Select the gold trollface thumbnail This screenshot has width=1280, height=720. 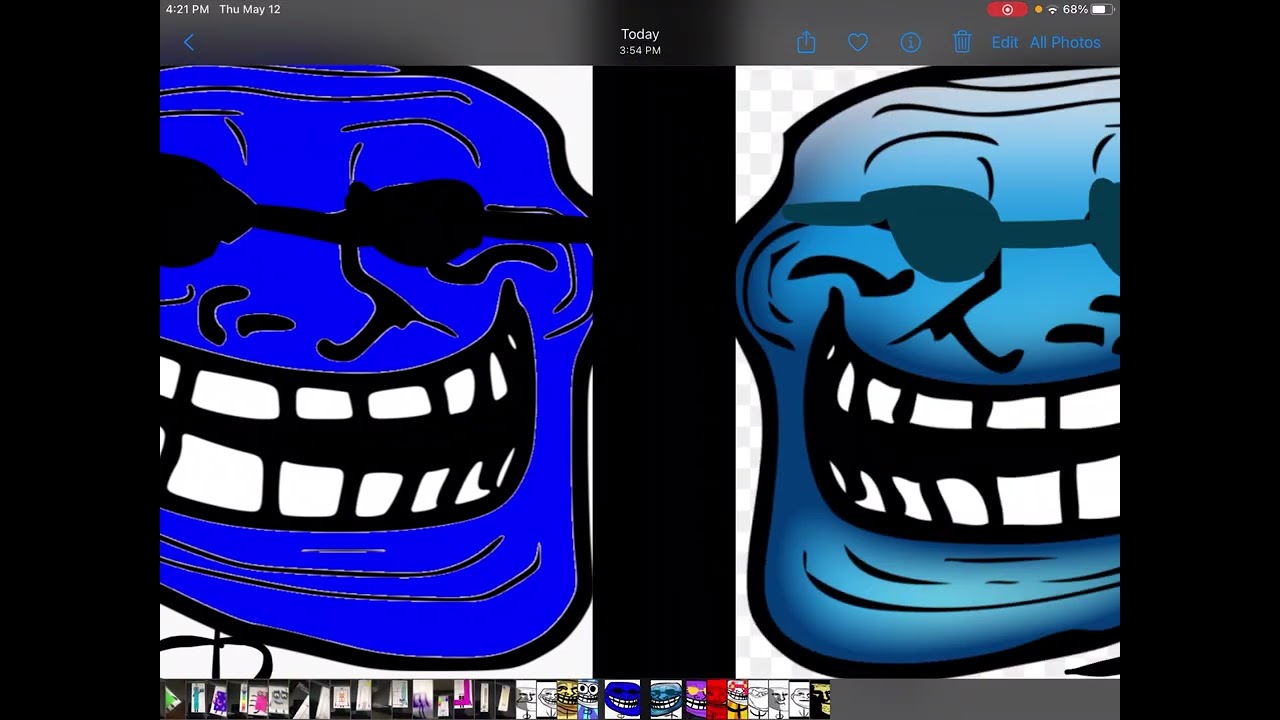coord(567,699)
